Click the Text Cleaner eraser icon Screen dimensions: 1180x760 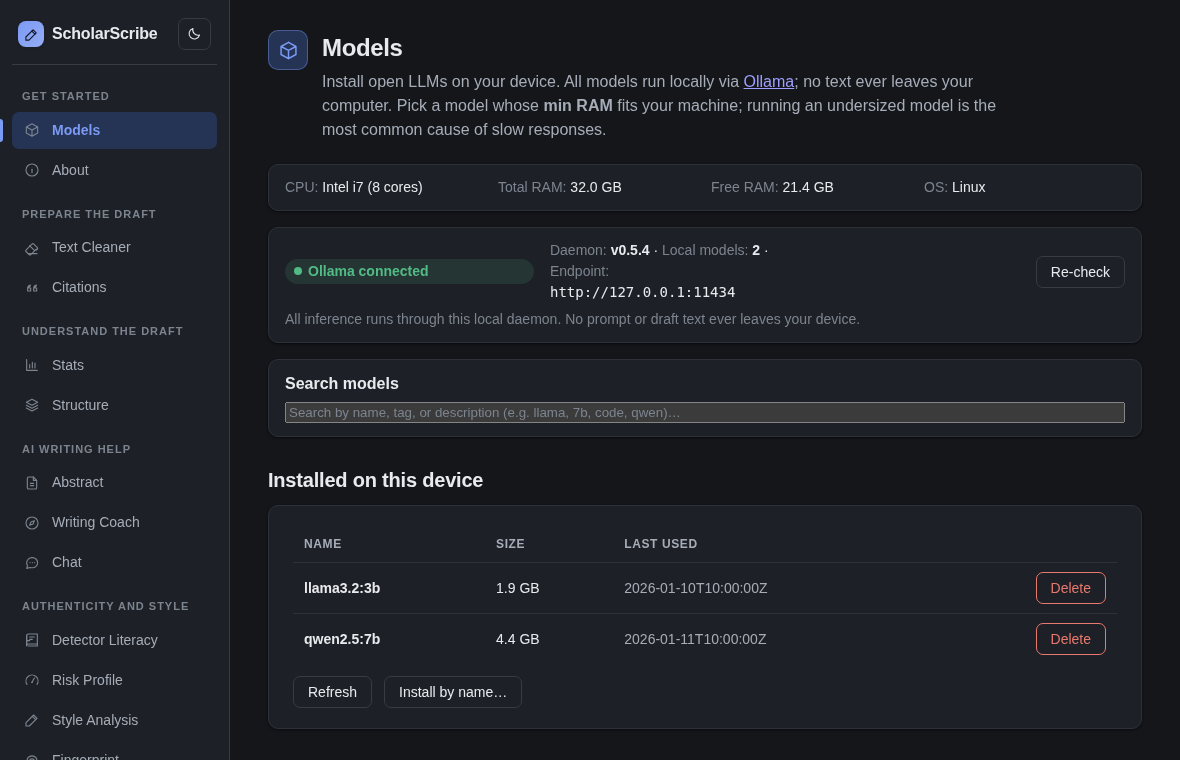pyautogui.click(x=32, y=248)
